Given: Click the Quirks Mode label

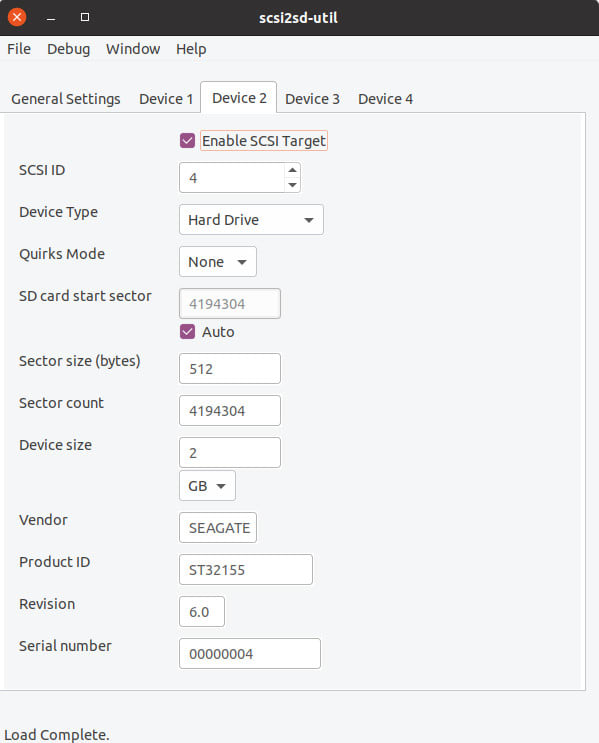Looking at the screenshot, I should click(62, 254).
